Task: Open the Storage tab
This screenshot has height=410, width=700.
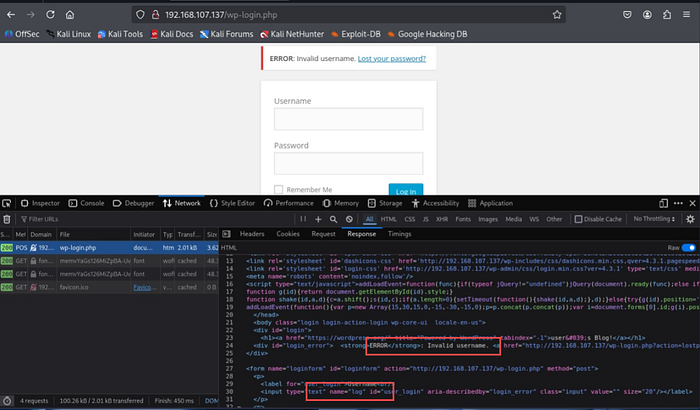Action: tap(385, 203)
